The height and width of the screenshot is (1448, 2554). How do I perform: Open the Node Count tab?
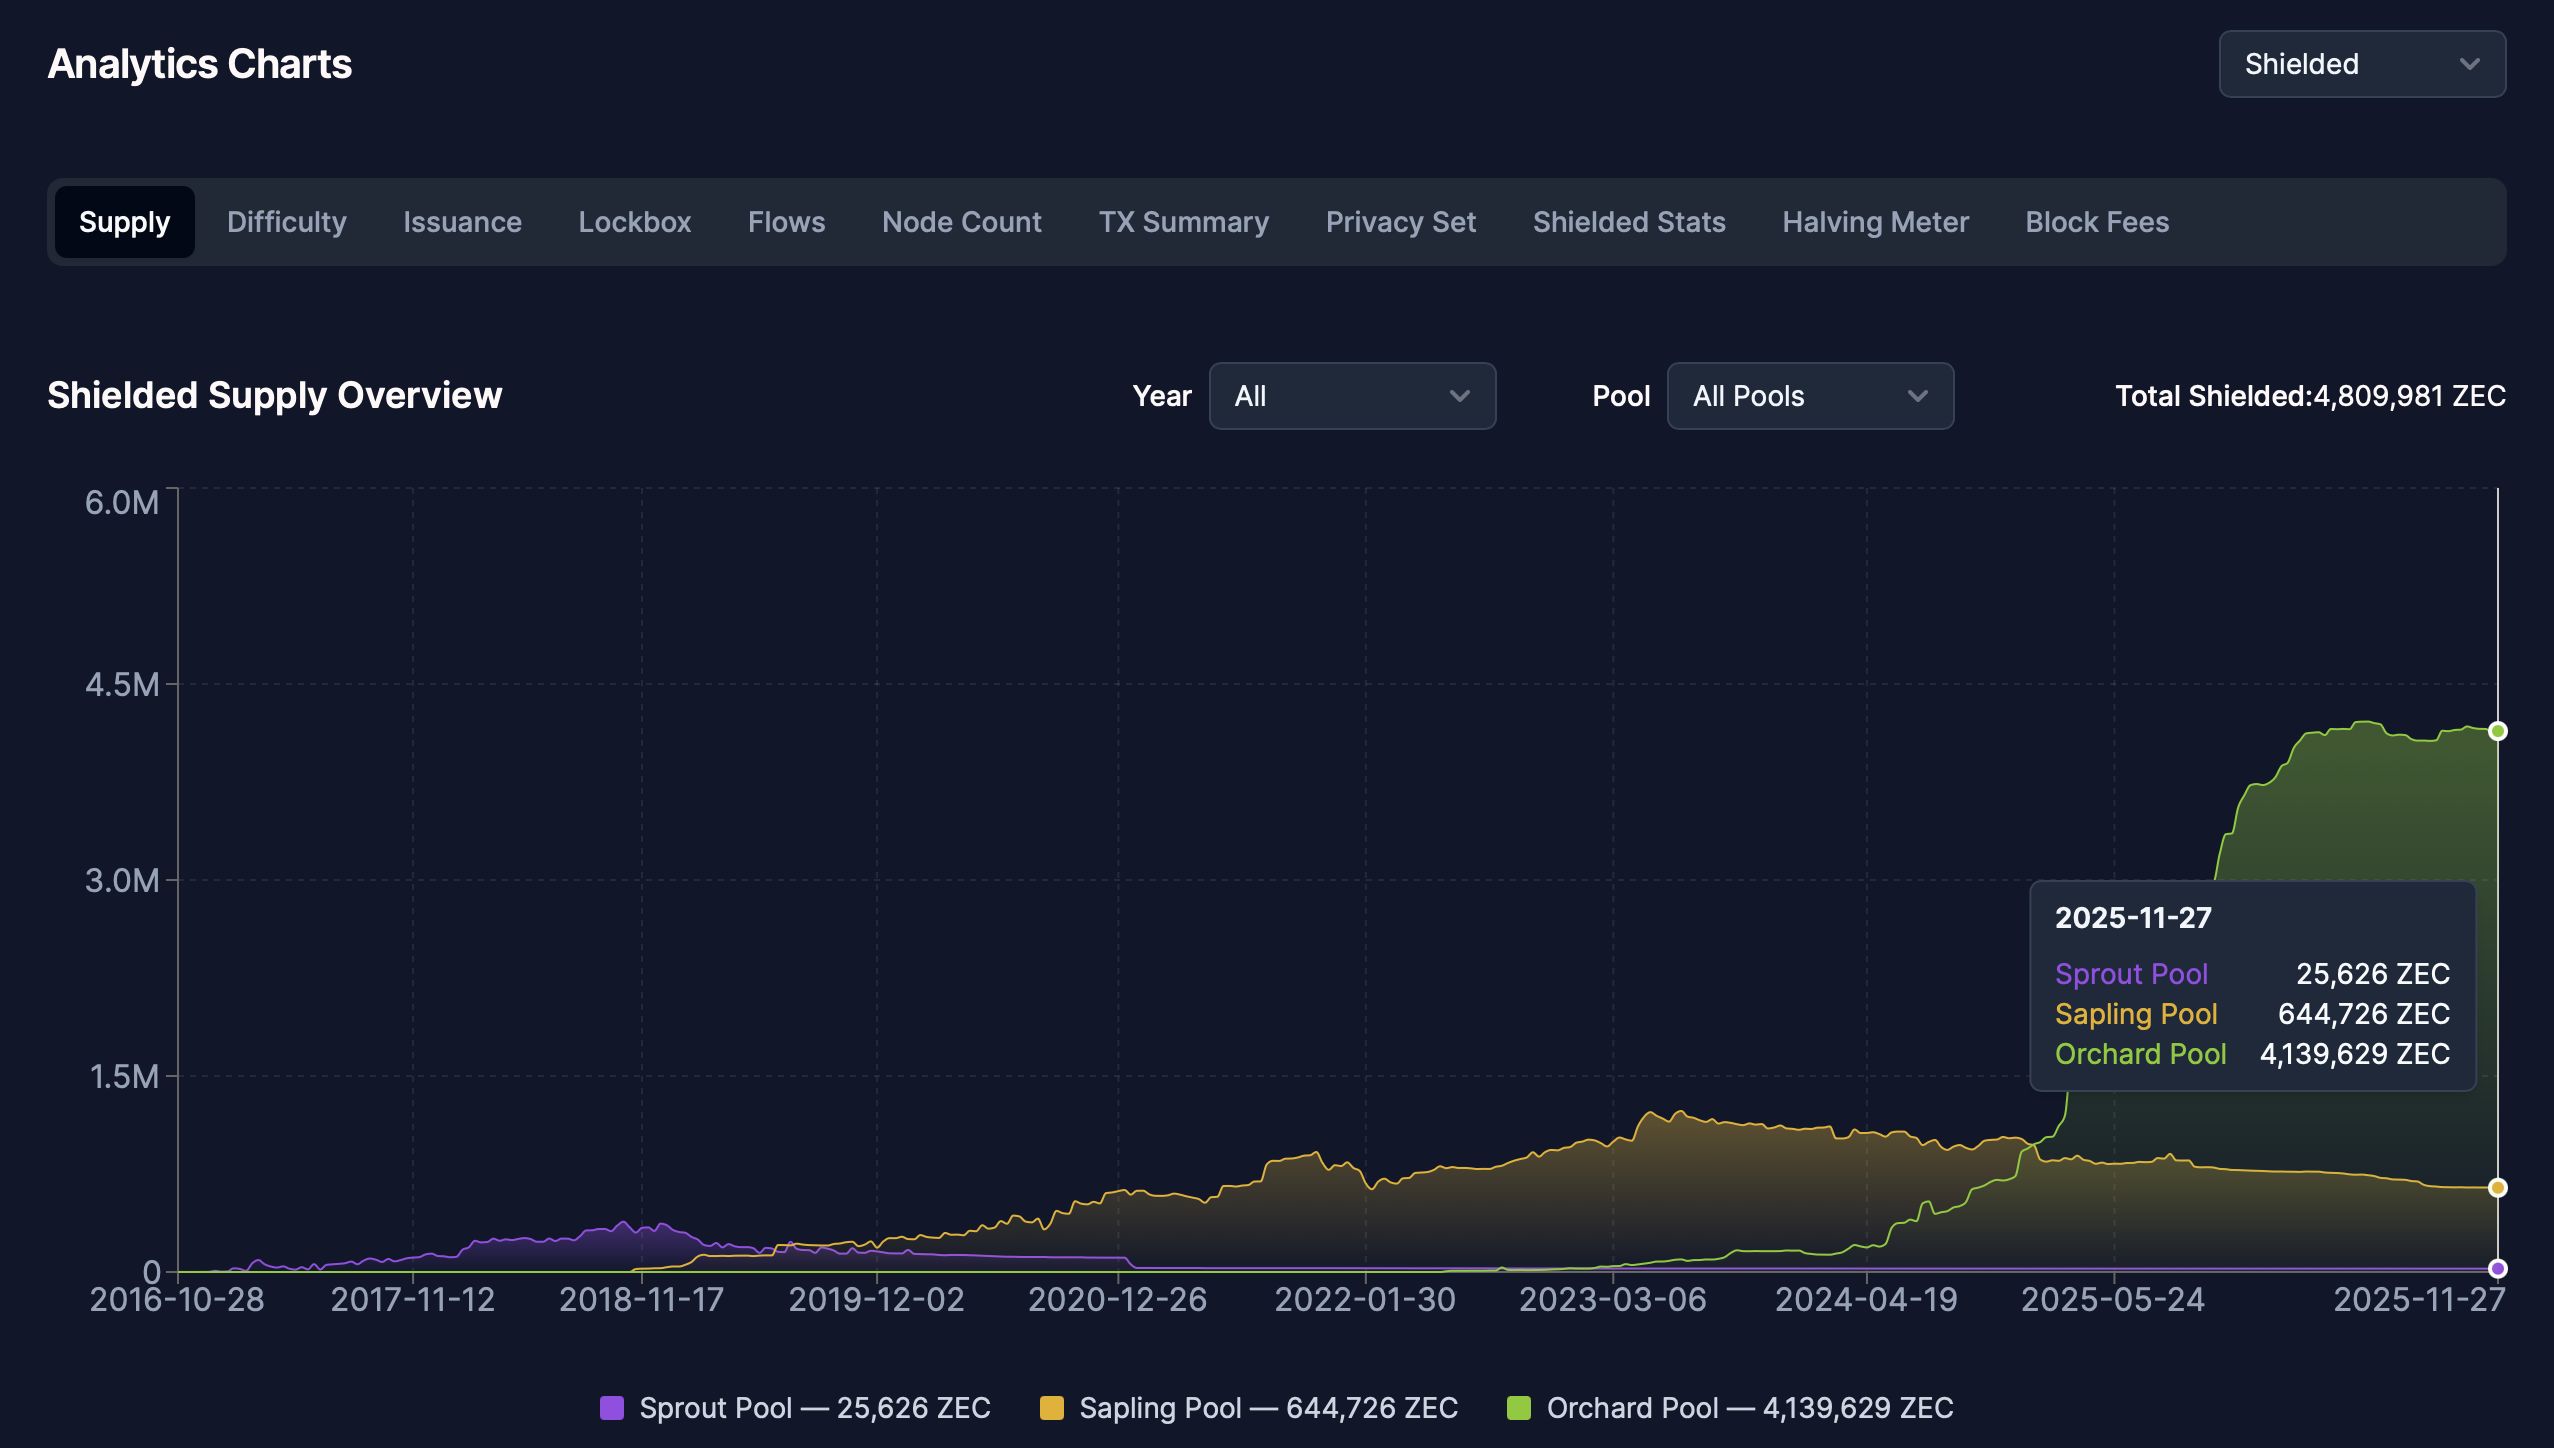pyautogui.click(x=960, y=222)
